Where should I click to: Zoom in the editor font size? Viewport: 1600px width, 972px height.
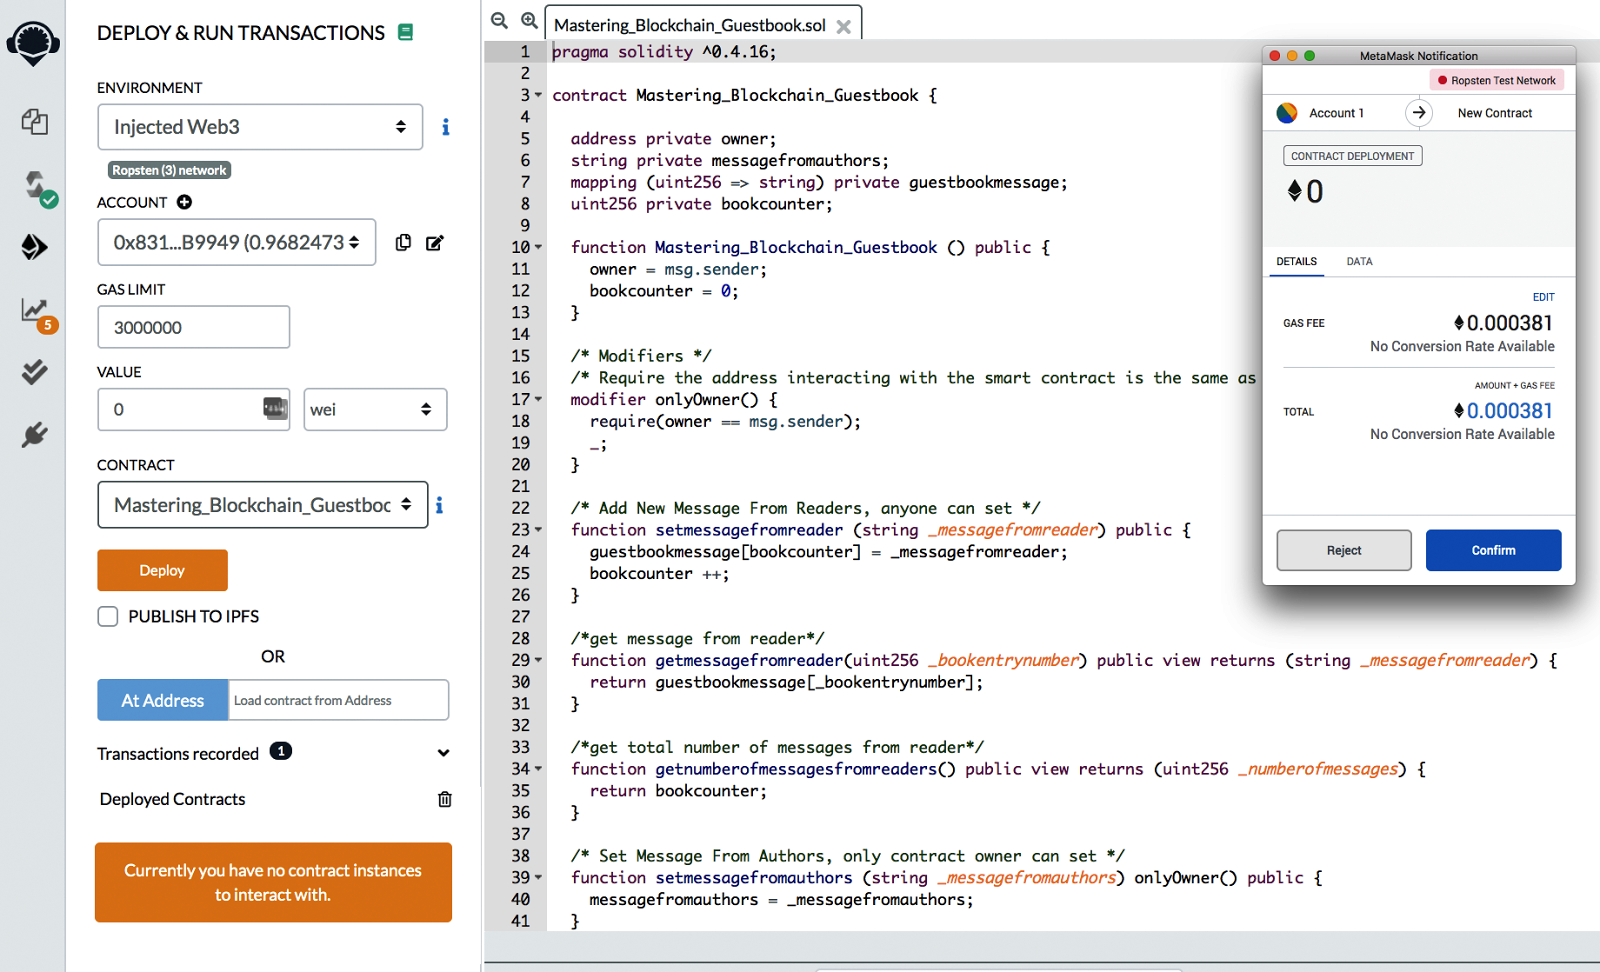coord(529,21)
